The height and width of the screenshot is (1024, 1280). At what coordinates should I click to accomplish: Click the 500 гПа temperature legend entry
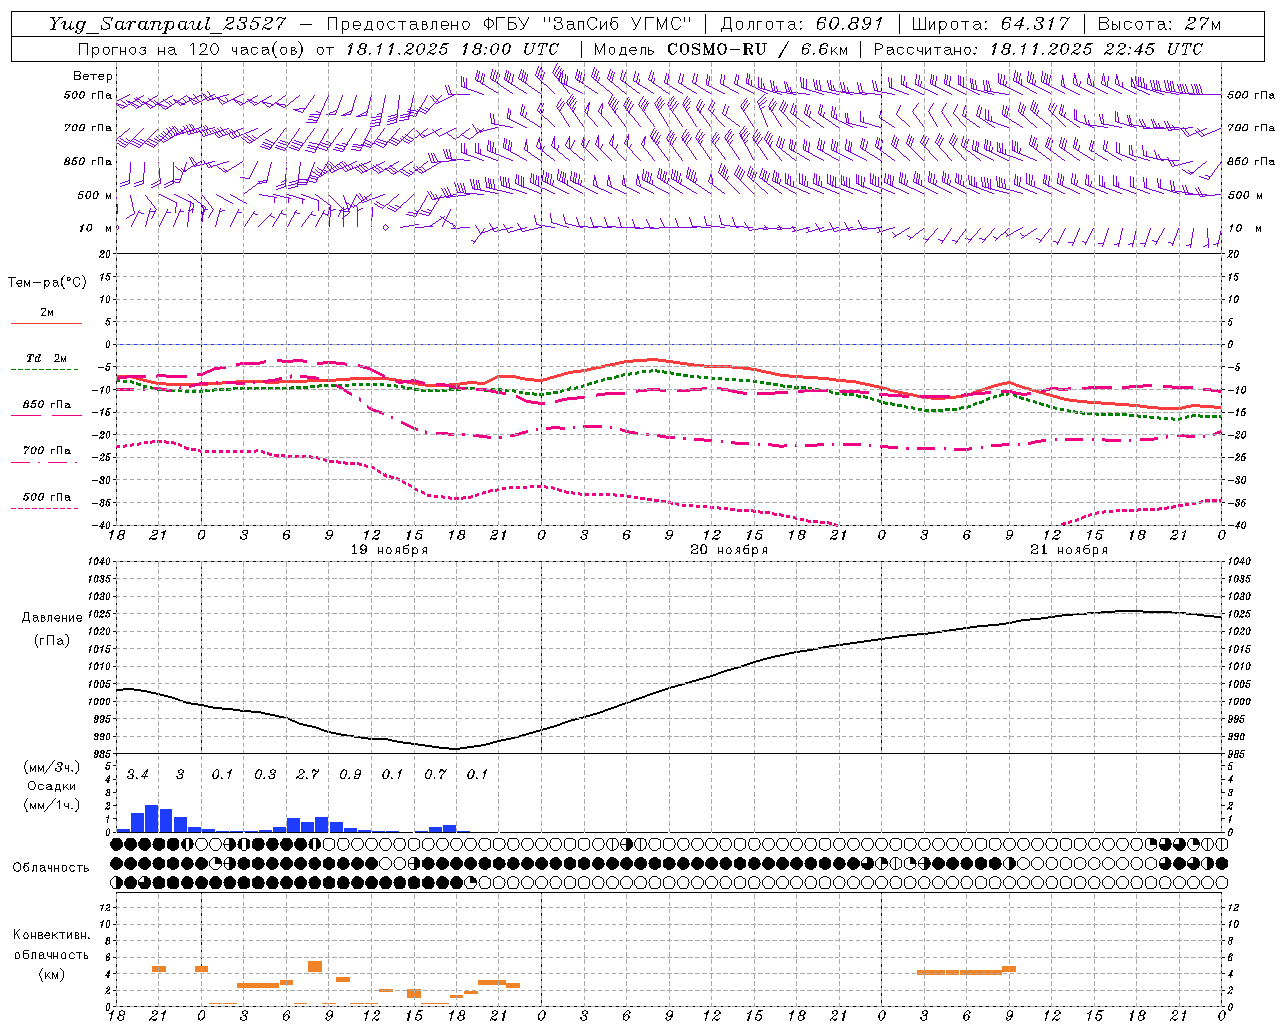click(x=47, y=497)
